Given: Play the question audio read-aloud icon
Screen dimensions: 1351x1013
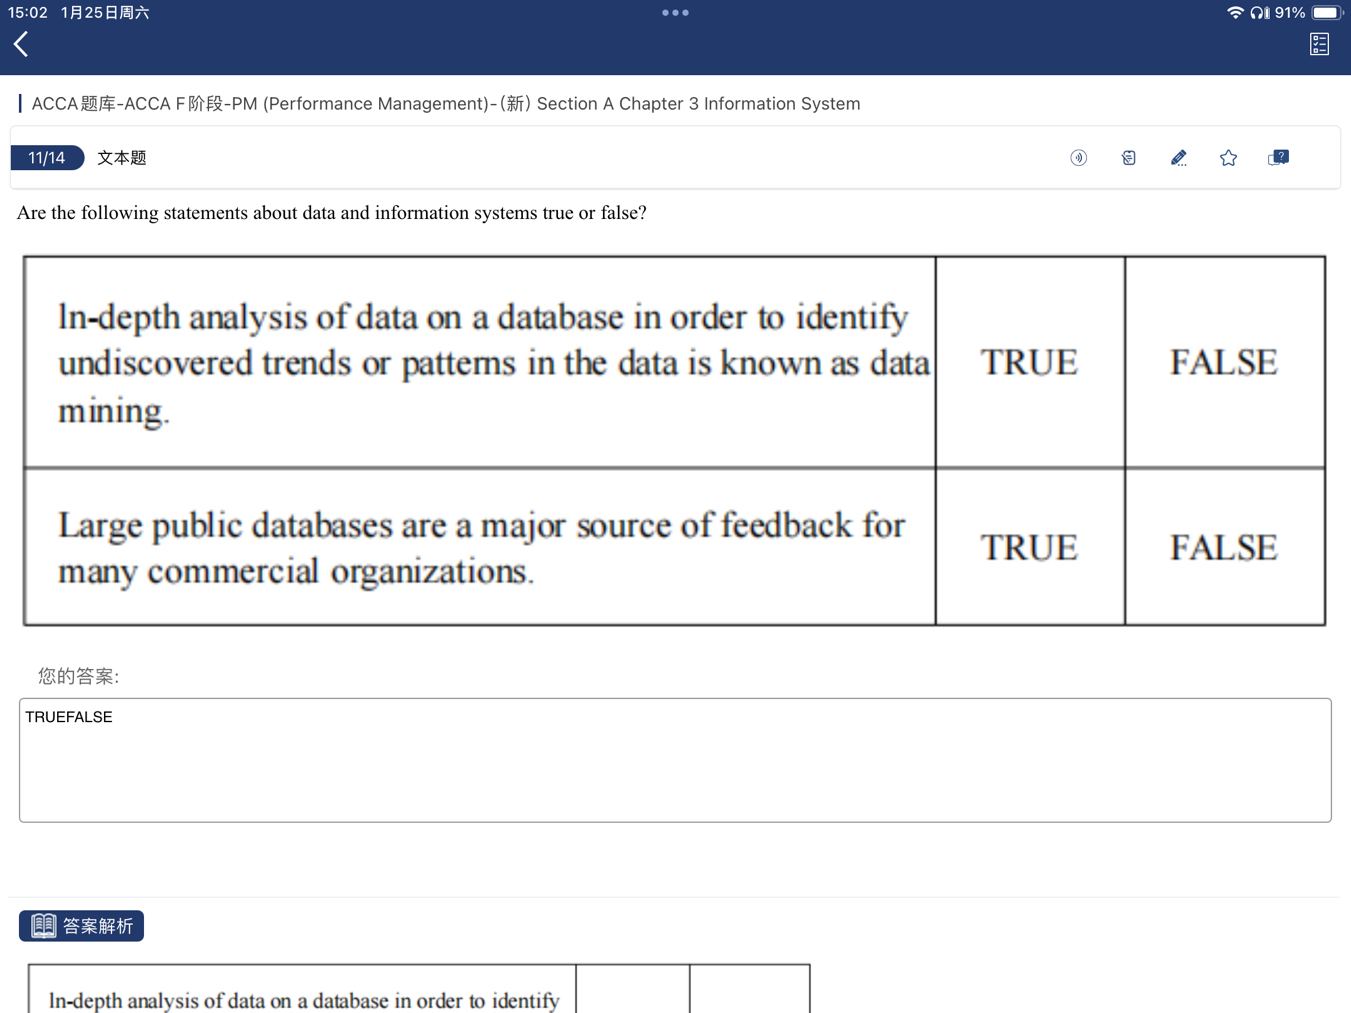Looking at the screenshot, I should 1078,158.
